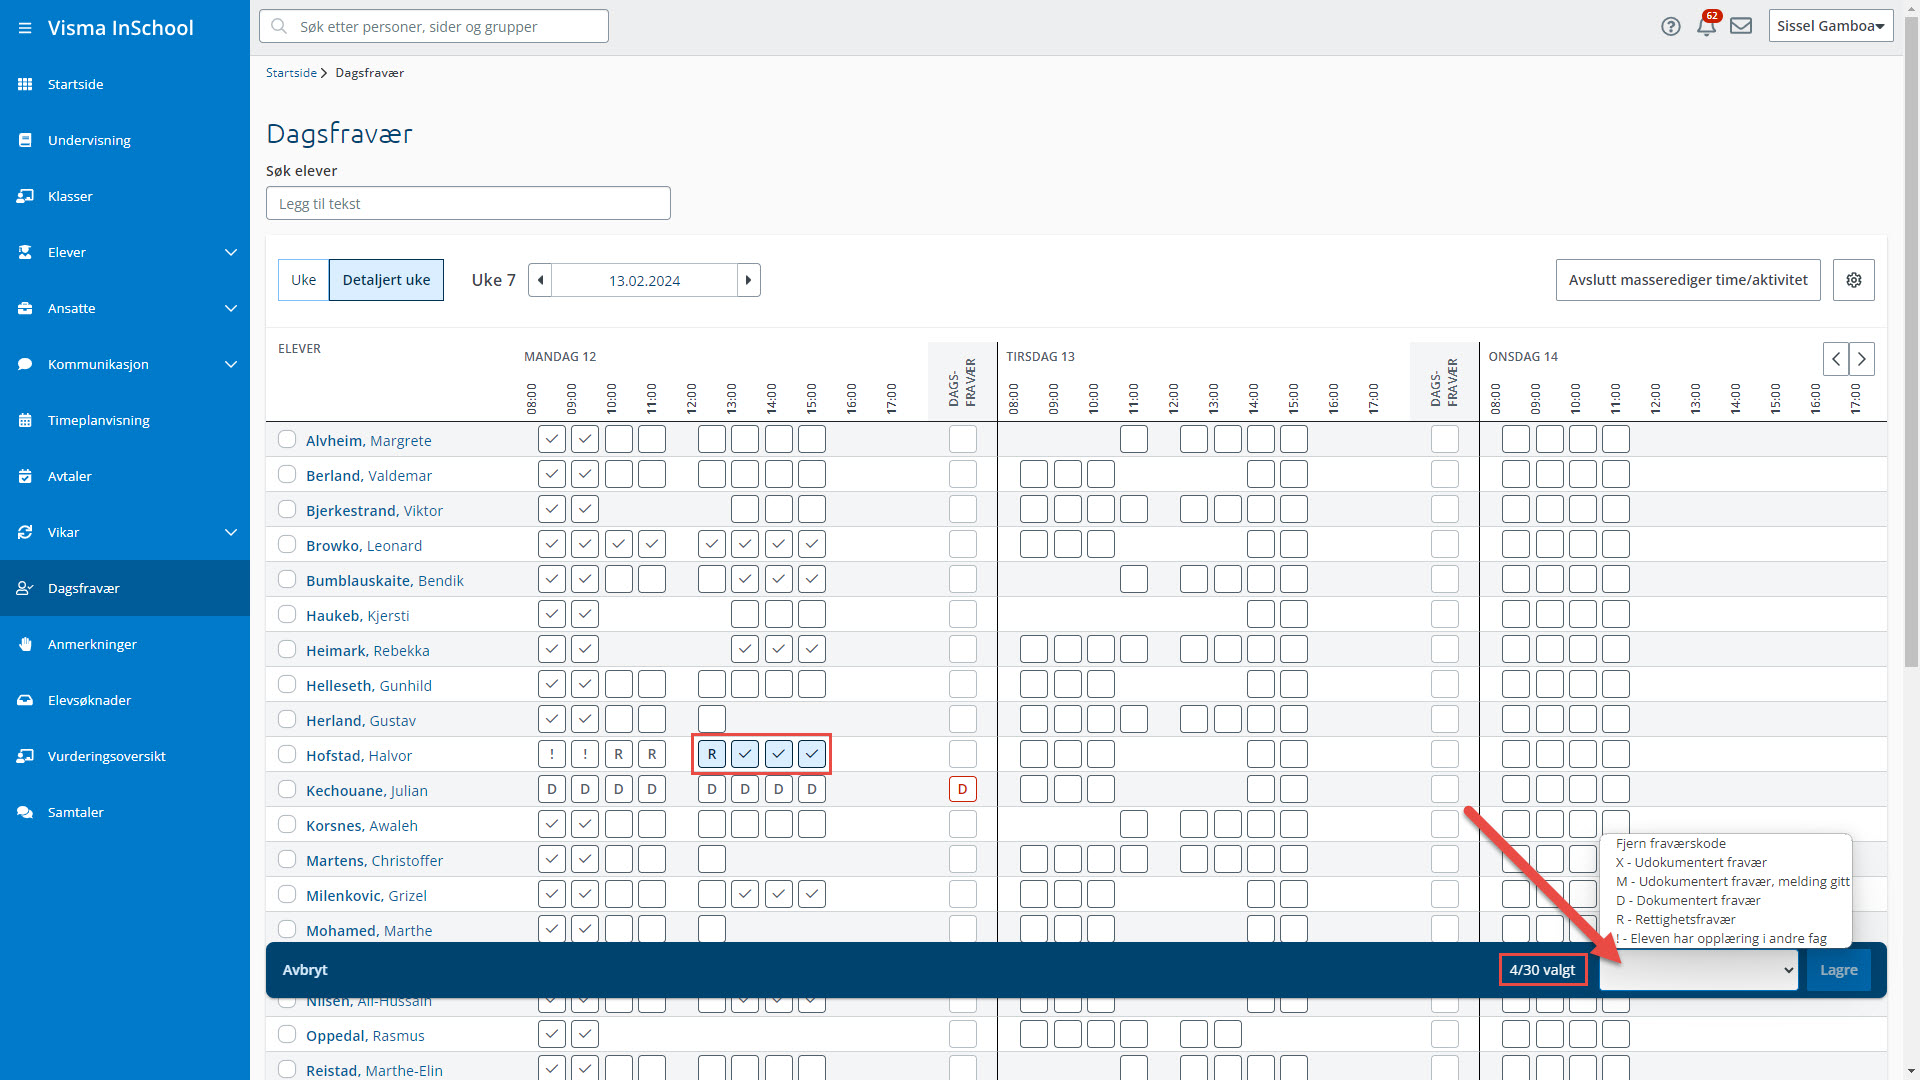Expand the Elever sidebar section
The height and width of the screenshot is (1080, 1920).
click(x=231, y=252)
